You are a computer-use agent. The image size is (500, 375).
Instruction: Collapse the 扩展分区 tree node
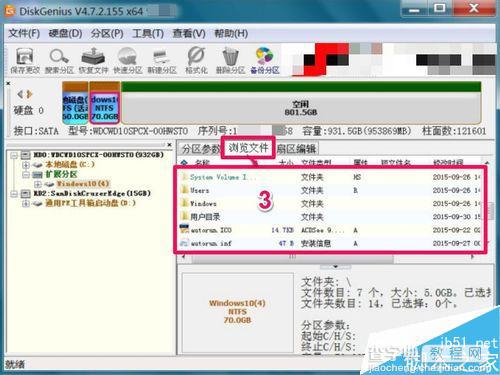pos(26,174)
